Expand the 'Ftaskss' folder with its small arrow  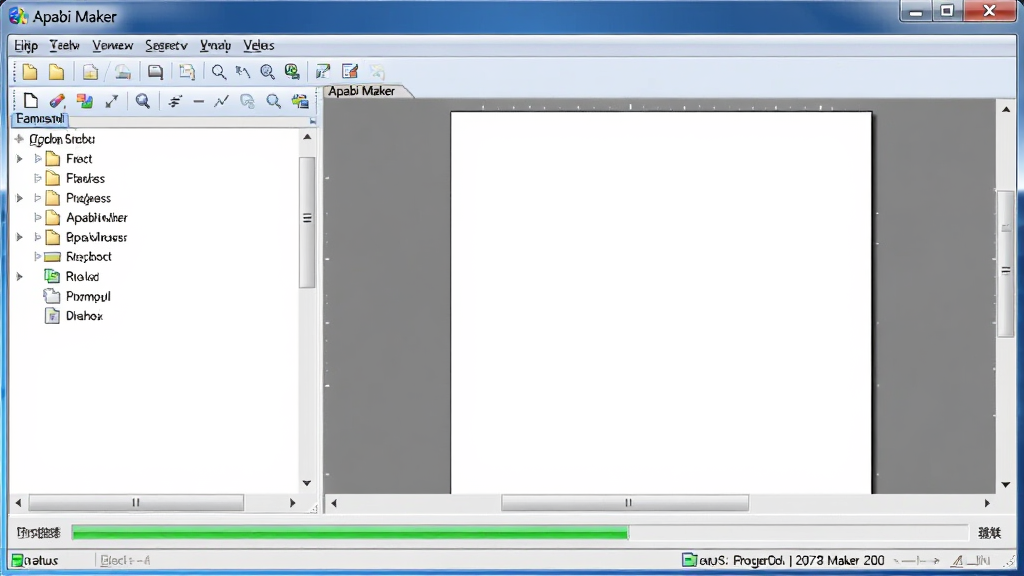[38, 178]
